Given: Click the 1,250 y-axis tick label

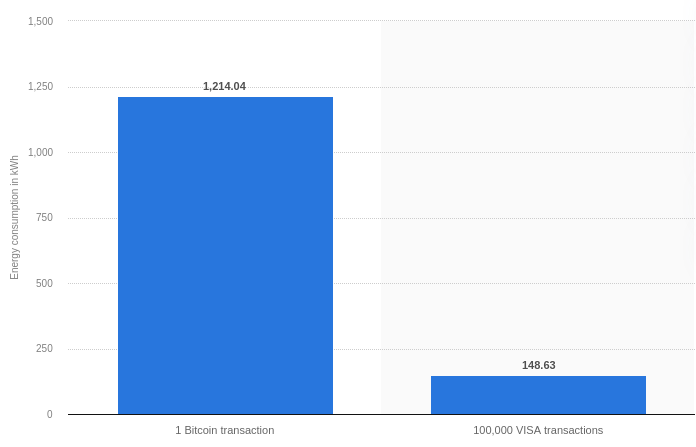Looking at the screenshot, I should [x=40, y=86].
